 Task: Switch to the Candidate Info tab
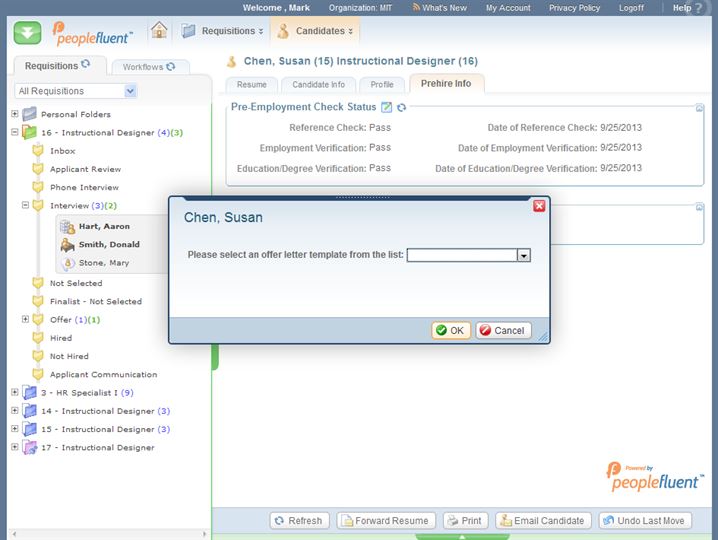[x=318, y=84]
